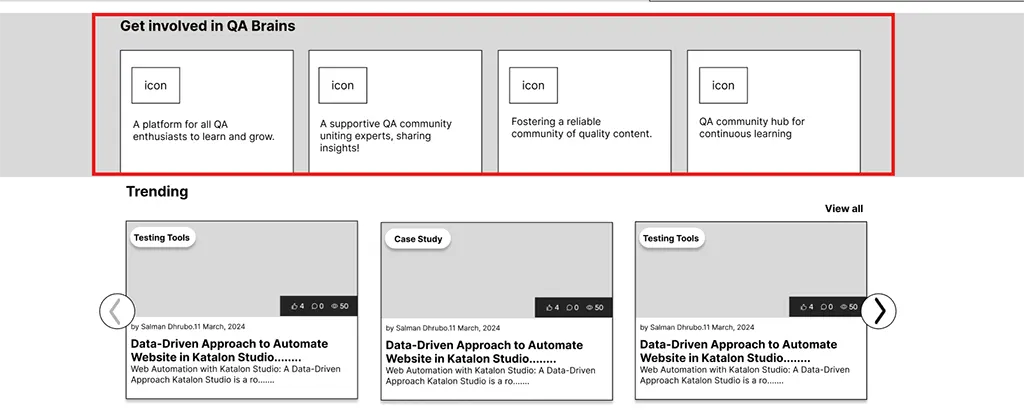Viewport: 1024px width, 410px height.
Task: Open the "View all" trending link
Action: pos(843,209)
